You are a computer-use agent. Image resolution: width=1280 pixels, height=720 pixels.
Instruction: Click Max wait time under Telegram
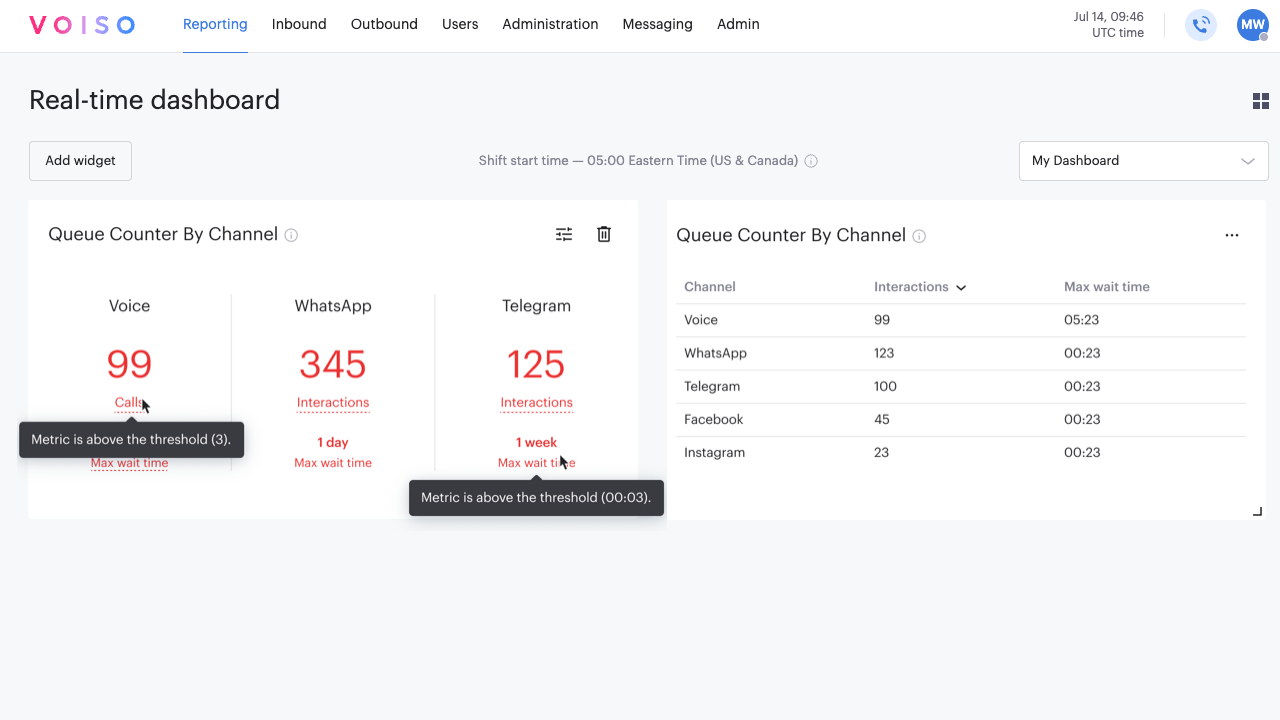point(537,463)
